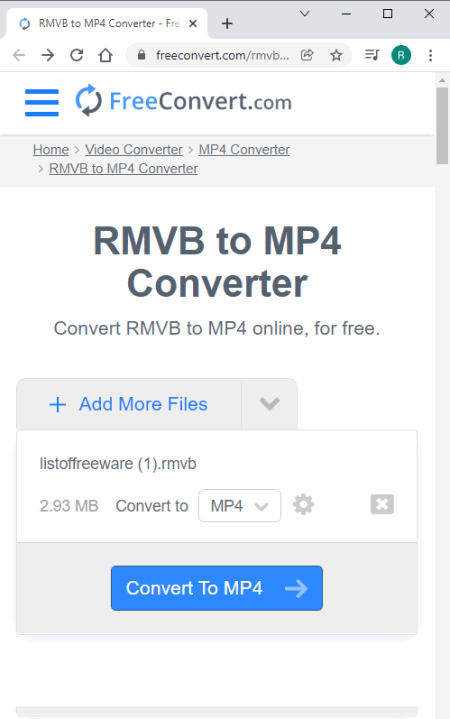Open the MP4 output format dropdown
The height and width of the screenshot is (719, 450).
coord(239,506)
